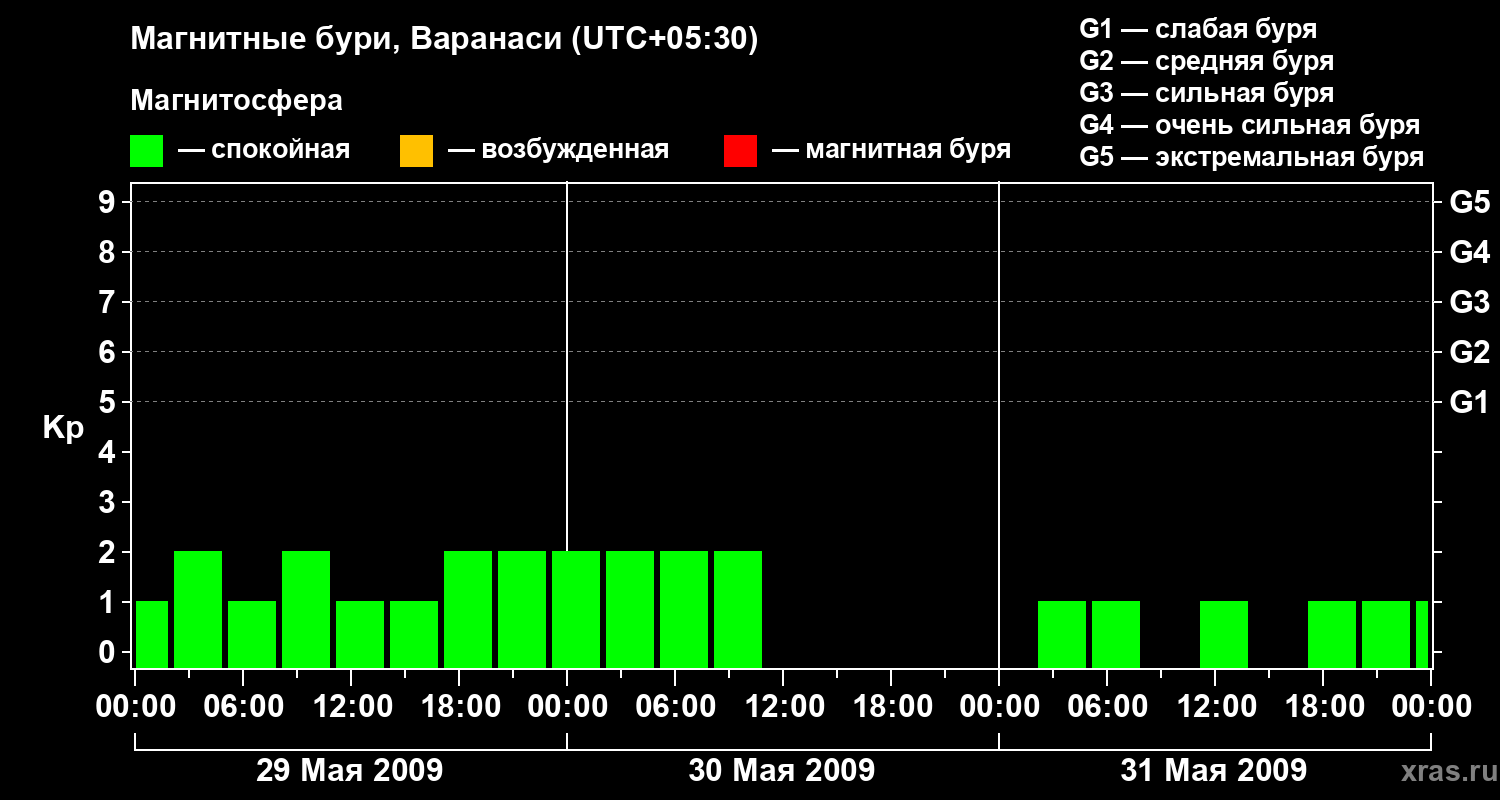Click the '06:00' time label on 29 May
1500x800 pixels.
[x=243, y=707]
